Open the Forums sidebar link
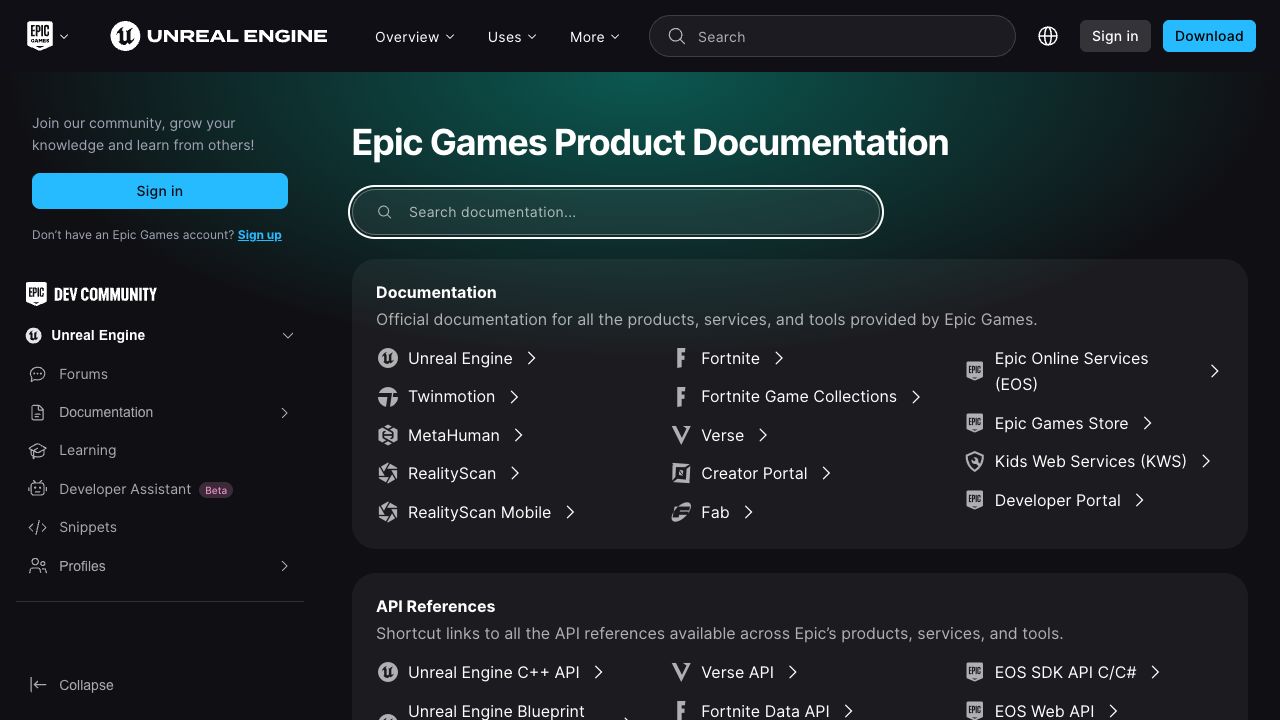Screen dimensions: 1280x720 pos(83,374)
